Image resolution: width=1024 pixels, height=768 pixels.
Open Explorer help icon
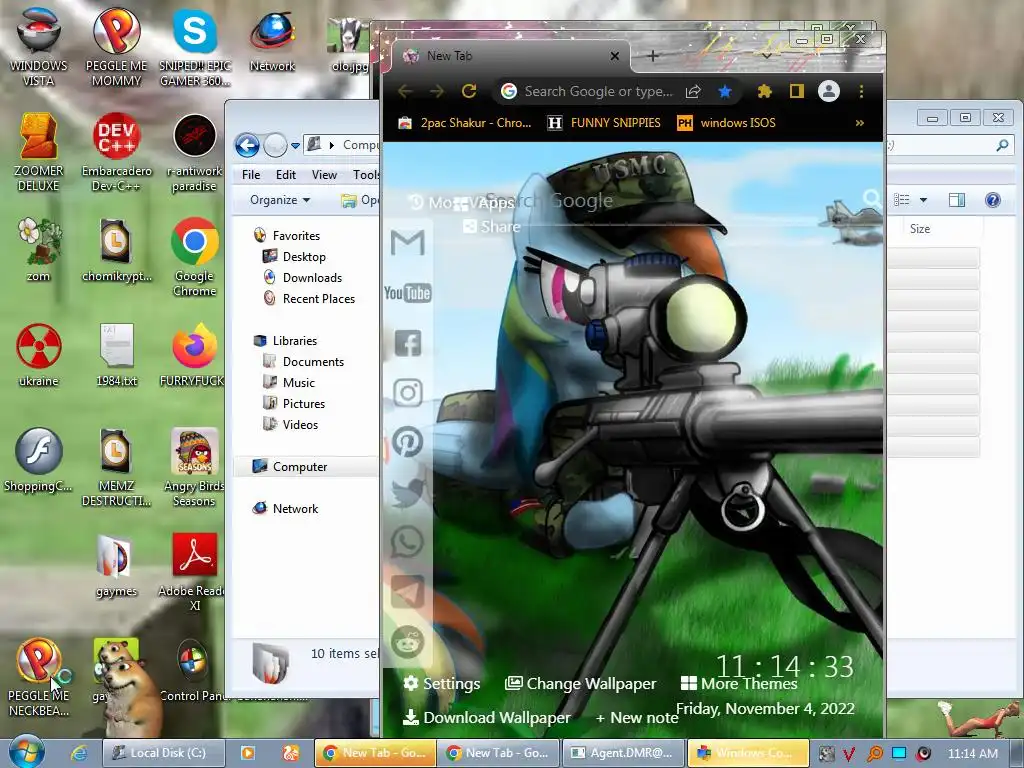point(993,200)
